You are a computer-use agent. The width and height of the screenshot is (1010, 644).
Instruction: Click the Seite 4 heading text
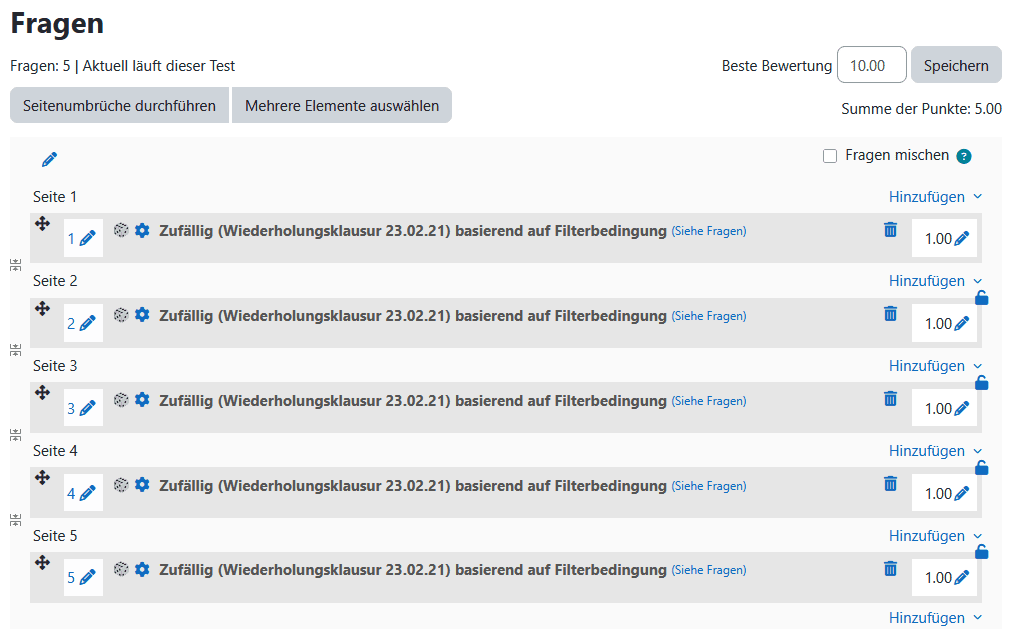[x=55, y=451]
